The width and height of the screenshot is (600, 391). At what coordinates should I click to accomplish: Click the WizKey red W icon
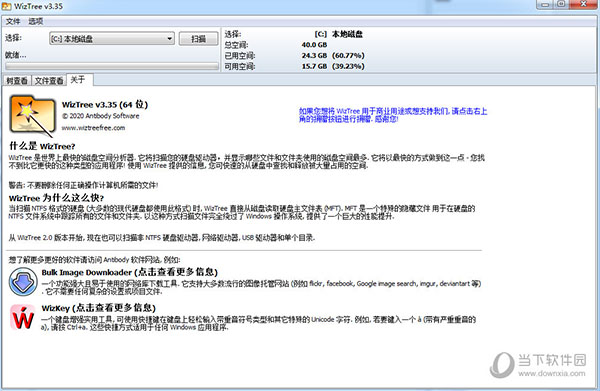tap(23, 318)
